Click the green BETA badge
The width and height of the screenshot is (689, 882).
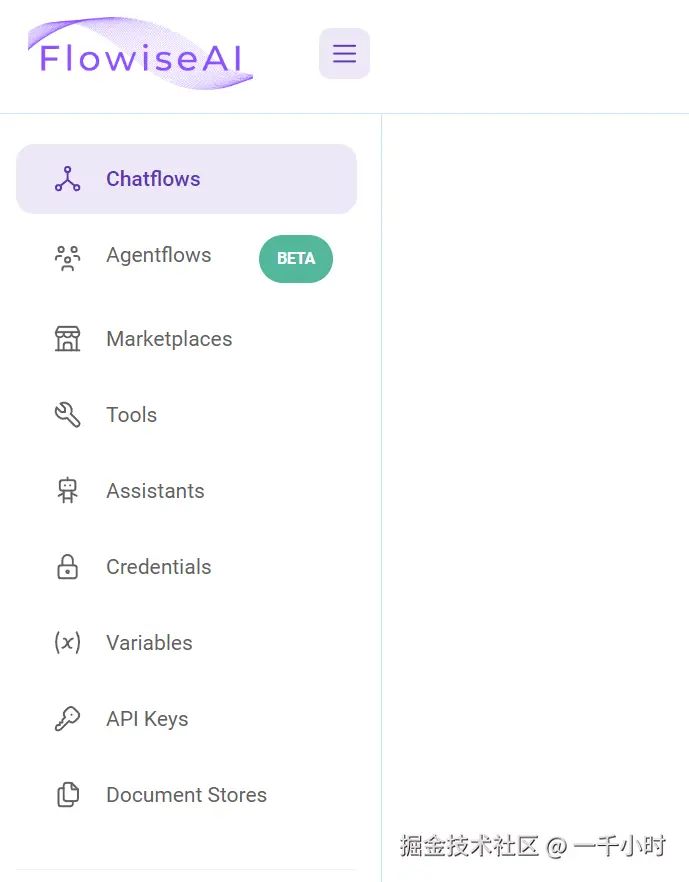(296, 259)
